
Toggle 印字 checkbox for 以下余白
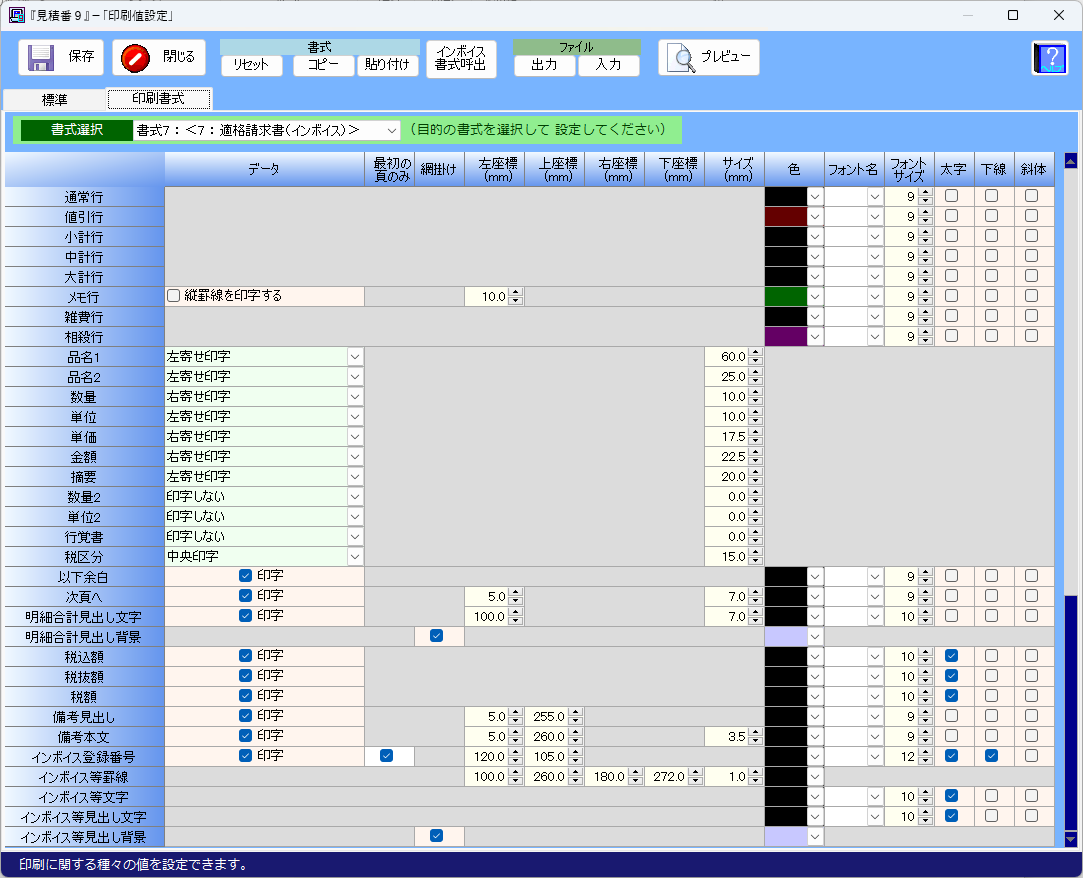click(x=245, y=575)
